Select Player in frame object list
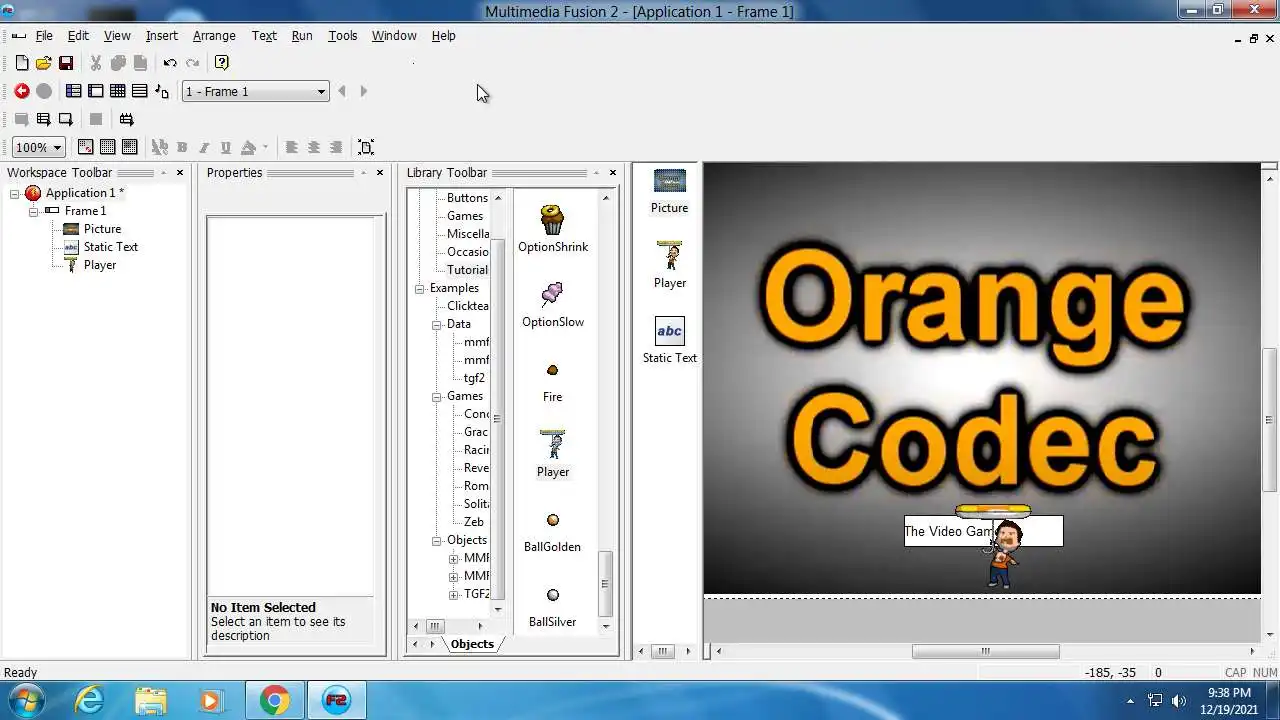The width and height of the screenshot is (1280, 720). [x=669, y=265]
